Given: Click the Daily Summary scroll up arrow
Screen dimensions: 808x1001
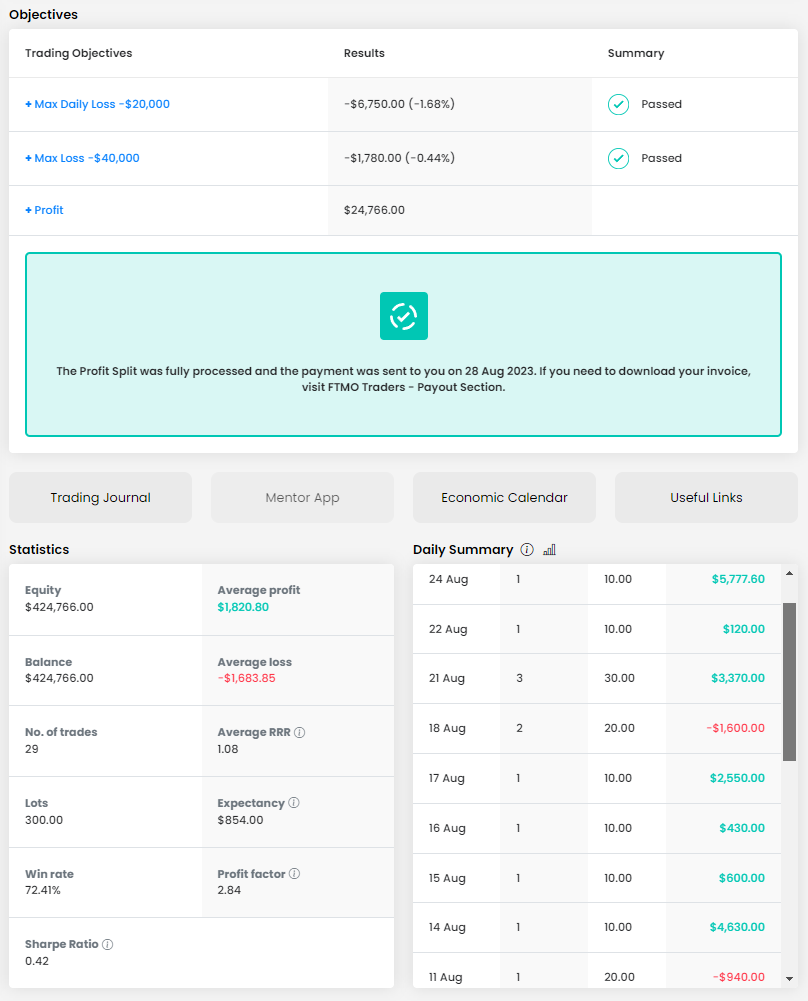Looking at the screenshot, I should coord(789,573).
